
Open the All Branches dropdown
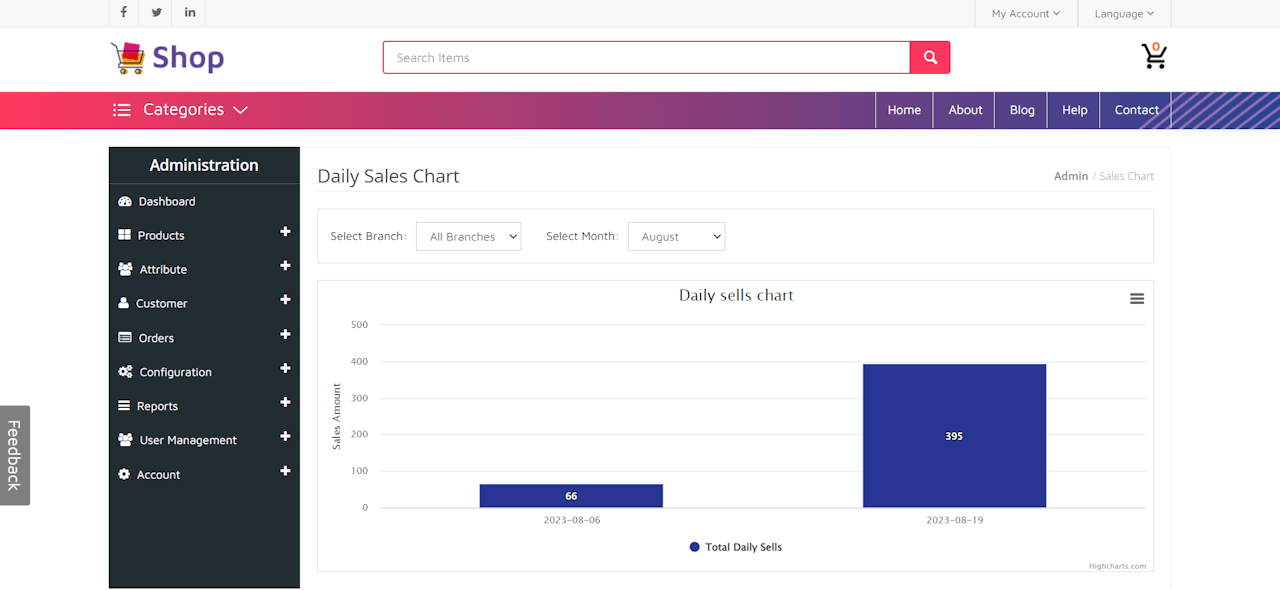468,236
